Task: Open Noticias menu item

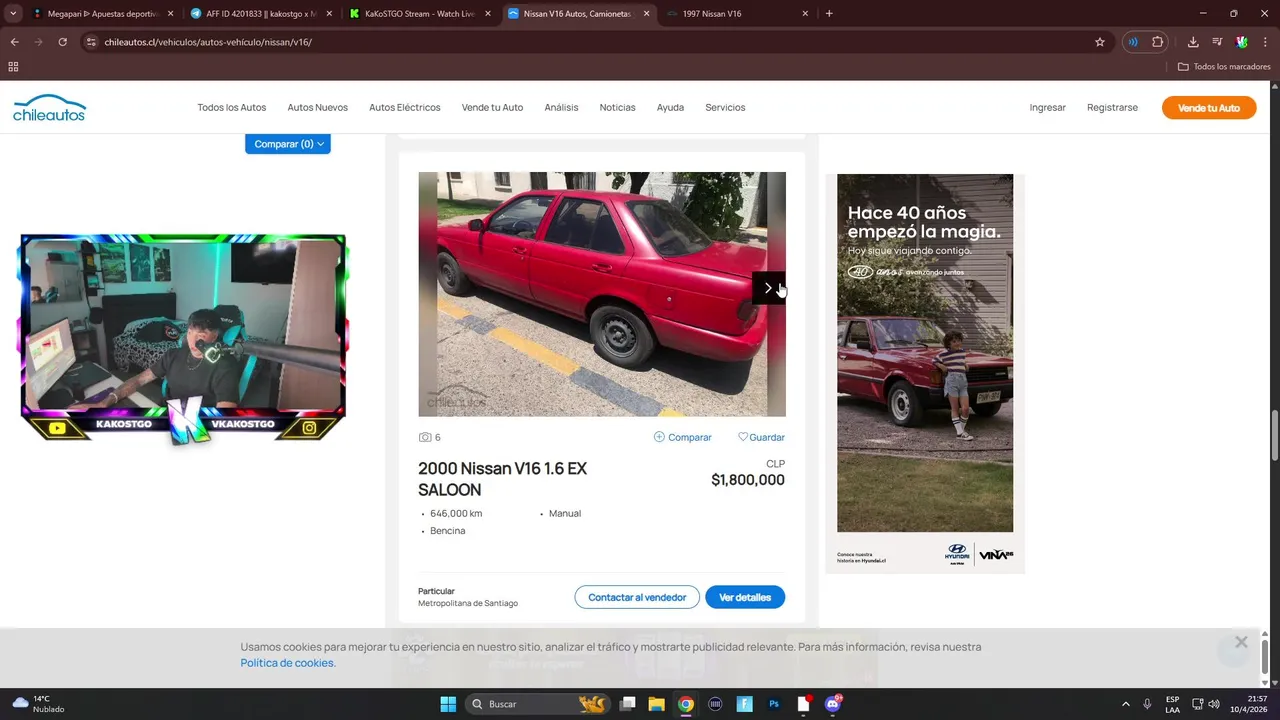Action: click(x=617, y=107)
